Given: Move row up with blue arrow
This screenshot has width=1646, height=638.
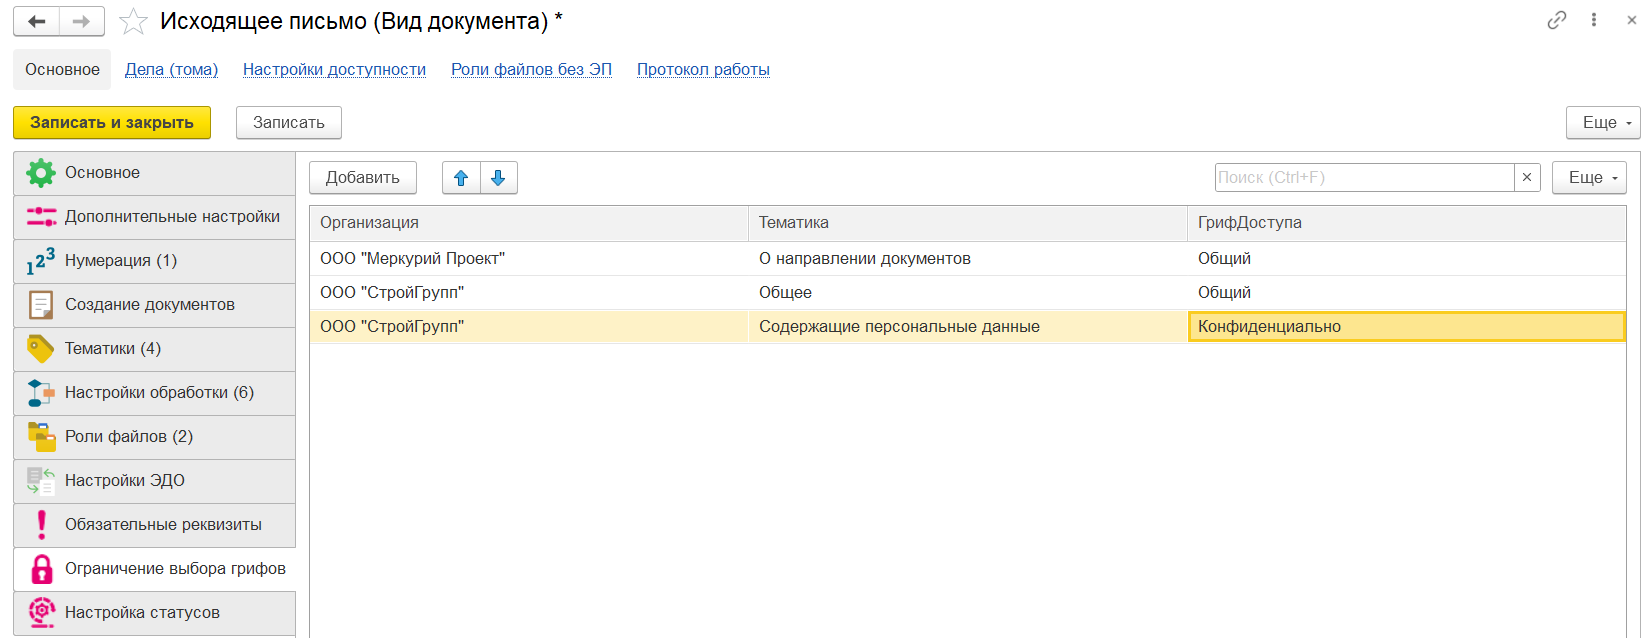Looking at the screenshot, I should coord(461,178).
